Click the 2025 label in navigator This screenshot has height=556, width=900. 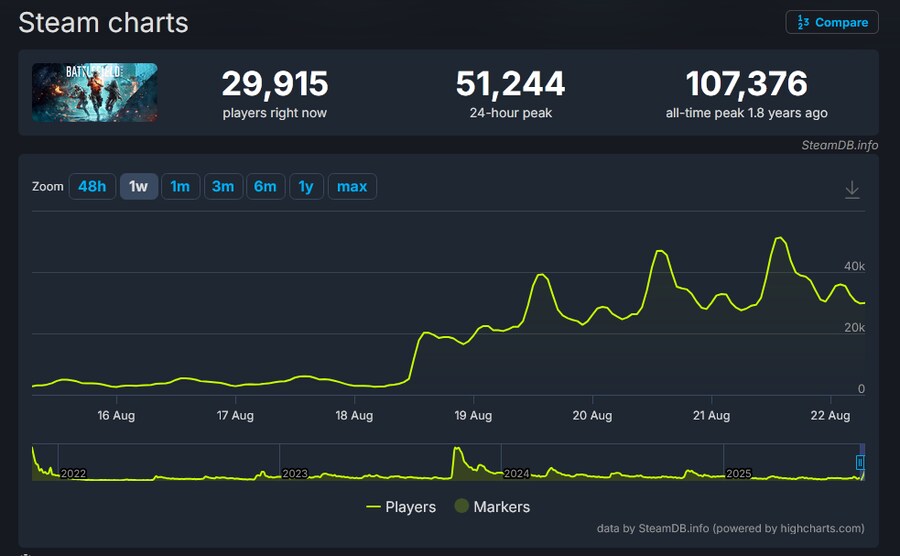(x=739, y=473)
